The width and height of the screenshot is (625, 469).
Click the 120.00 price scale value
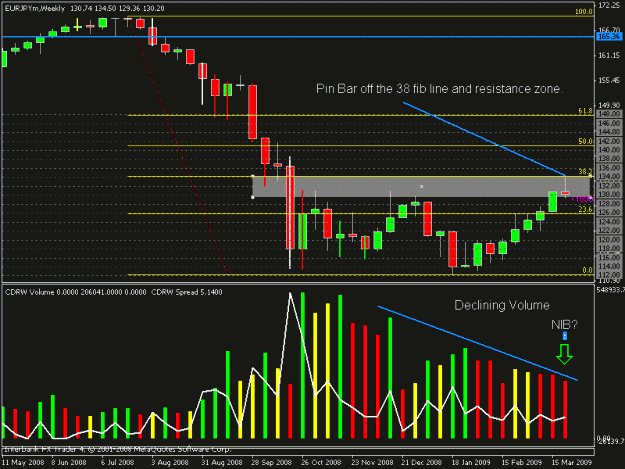609,239
